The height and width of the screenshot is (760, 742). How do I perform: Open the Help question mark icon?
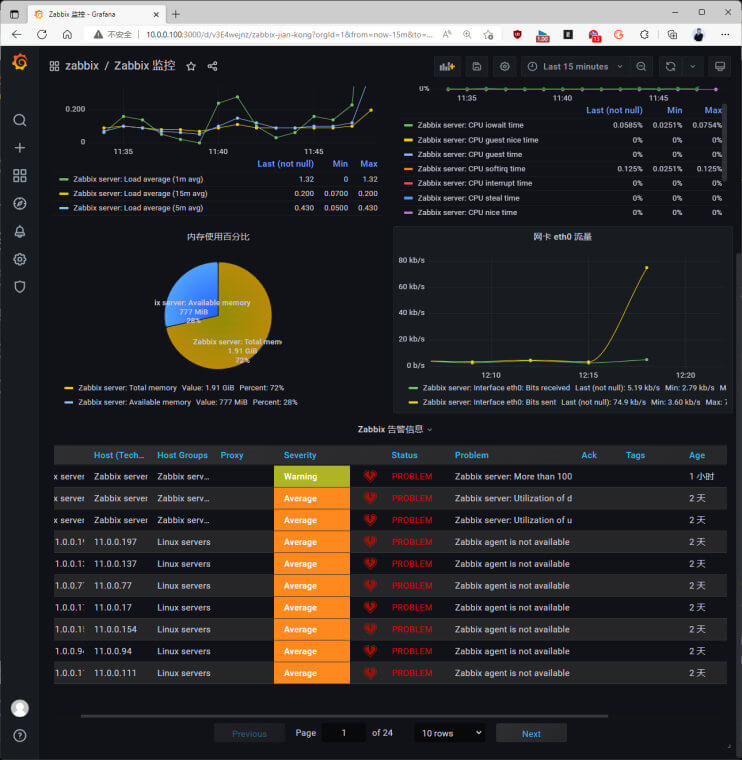click(x=19, y=736)
